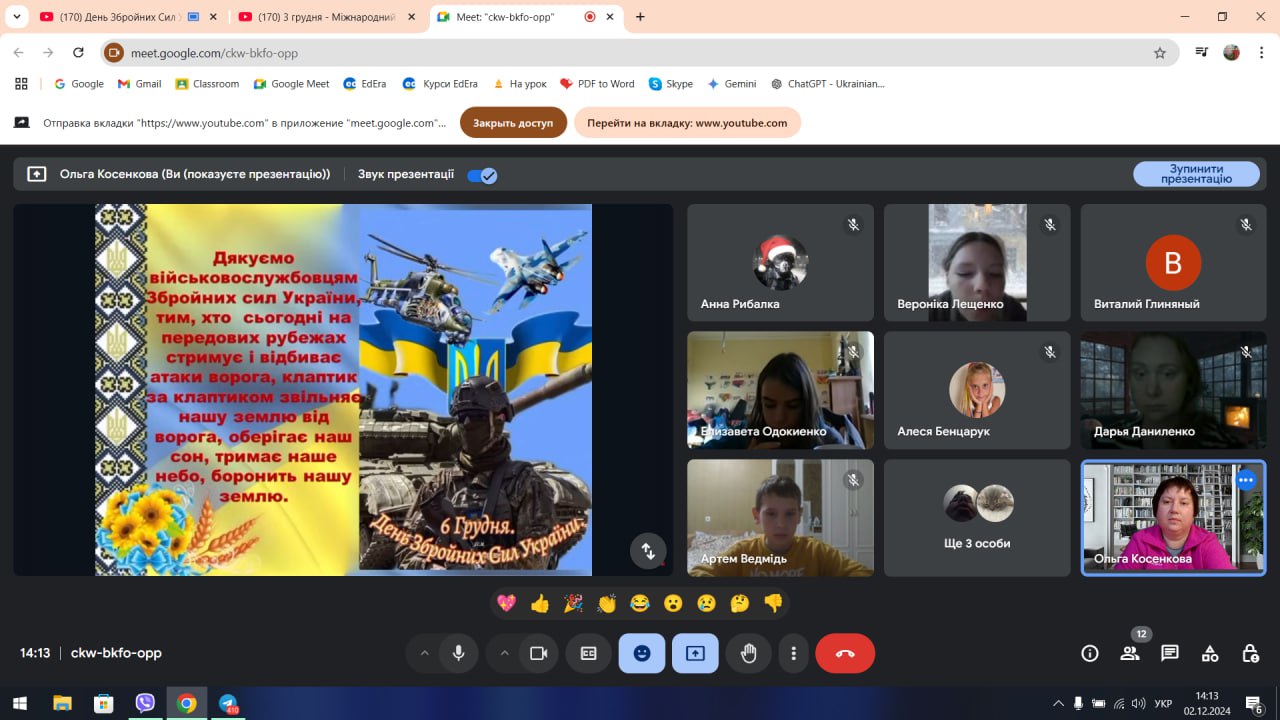The image size is (1280, 720).
Task: Mute the microphone
Action: [458, 653]
